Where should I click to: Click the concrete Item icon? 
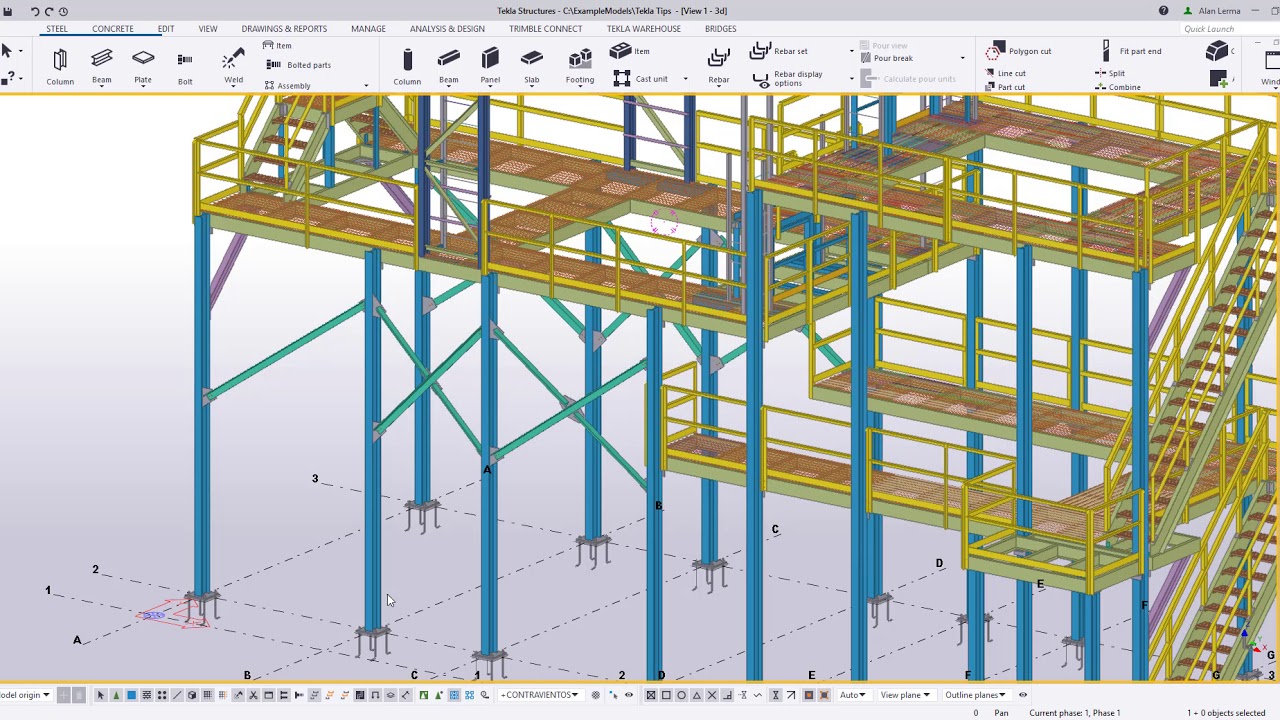(620, 51)
